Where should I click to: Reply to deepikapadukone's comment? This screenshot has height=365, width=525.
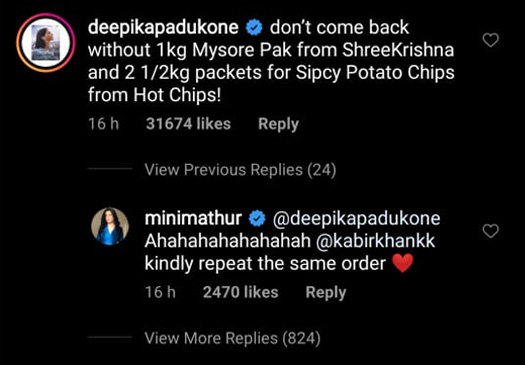point(278,124)
